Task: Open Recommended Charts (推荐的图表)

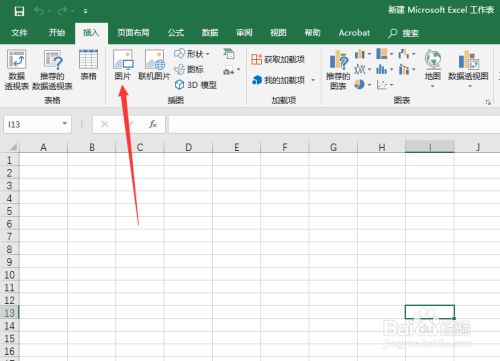Action: click(x=338, y=69)
